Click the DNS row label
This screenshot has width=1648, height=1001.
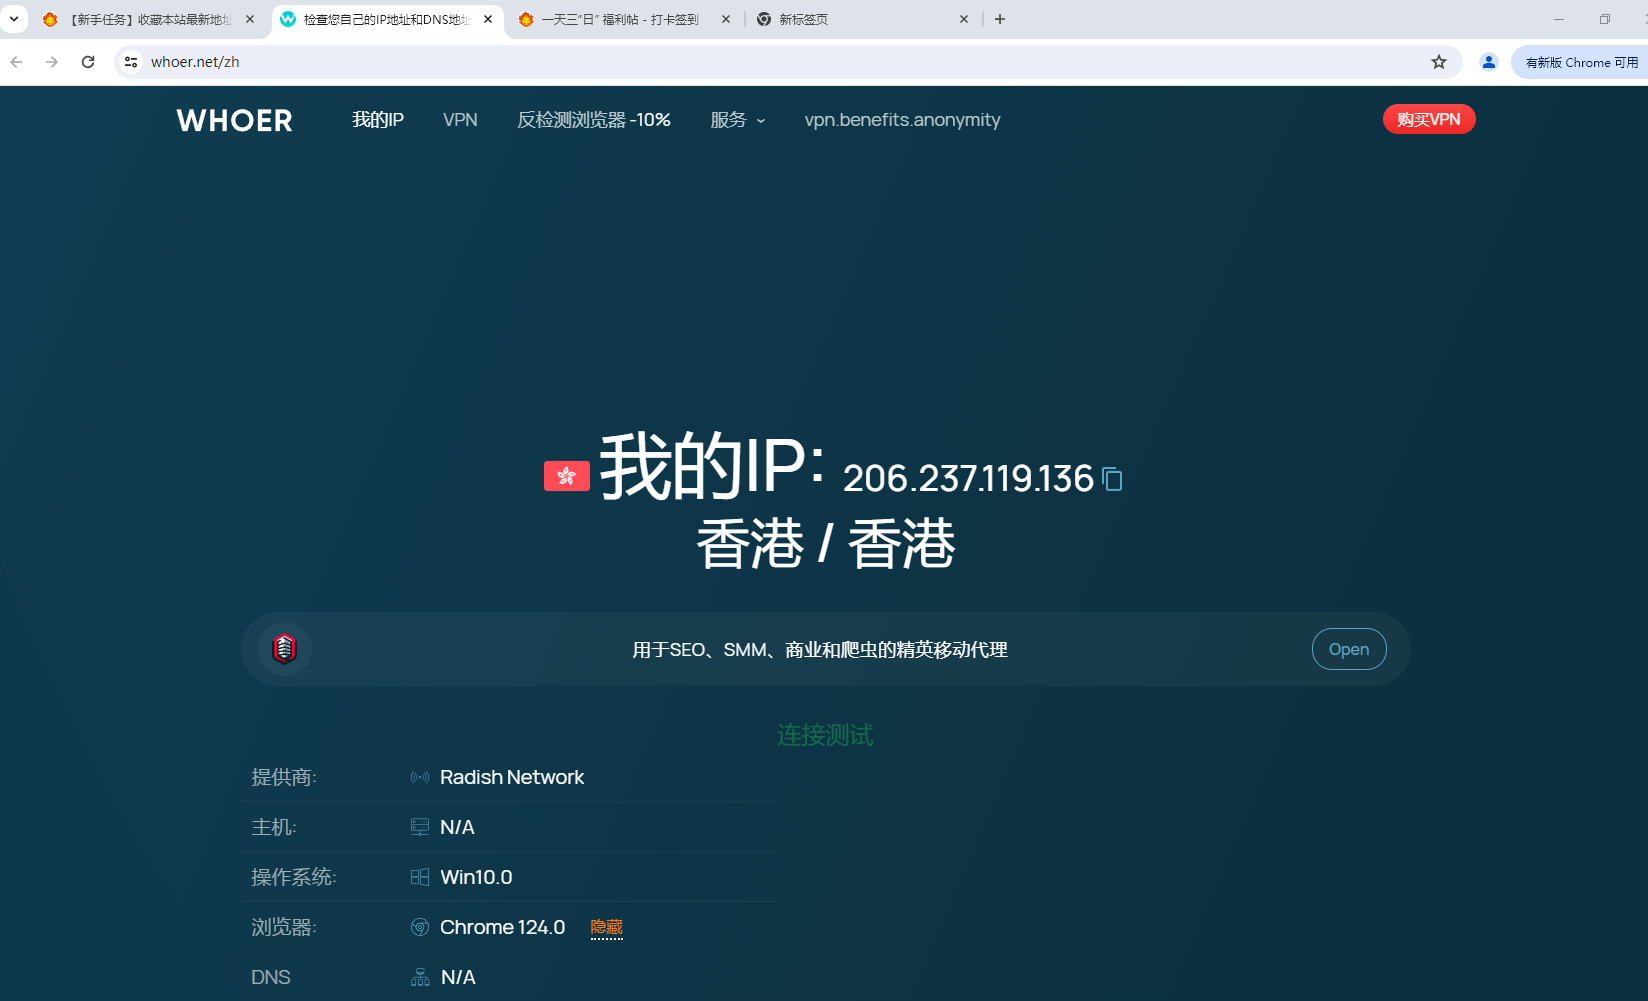point(271,977)
